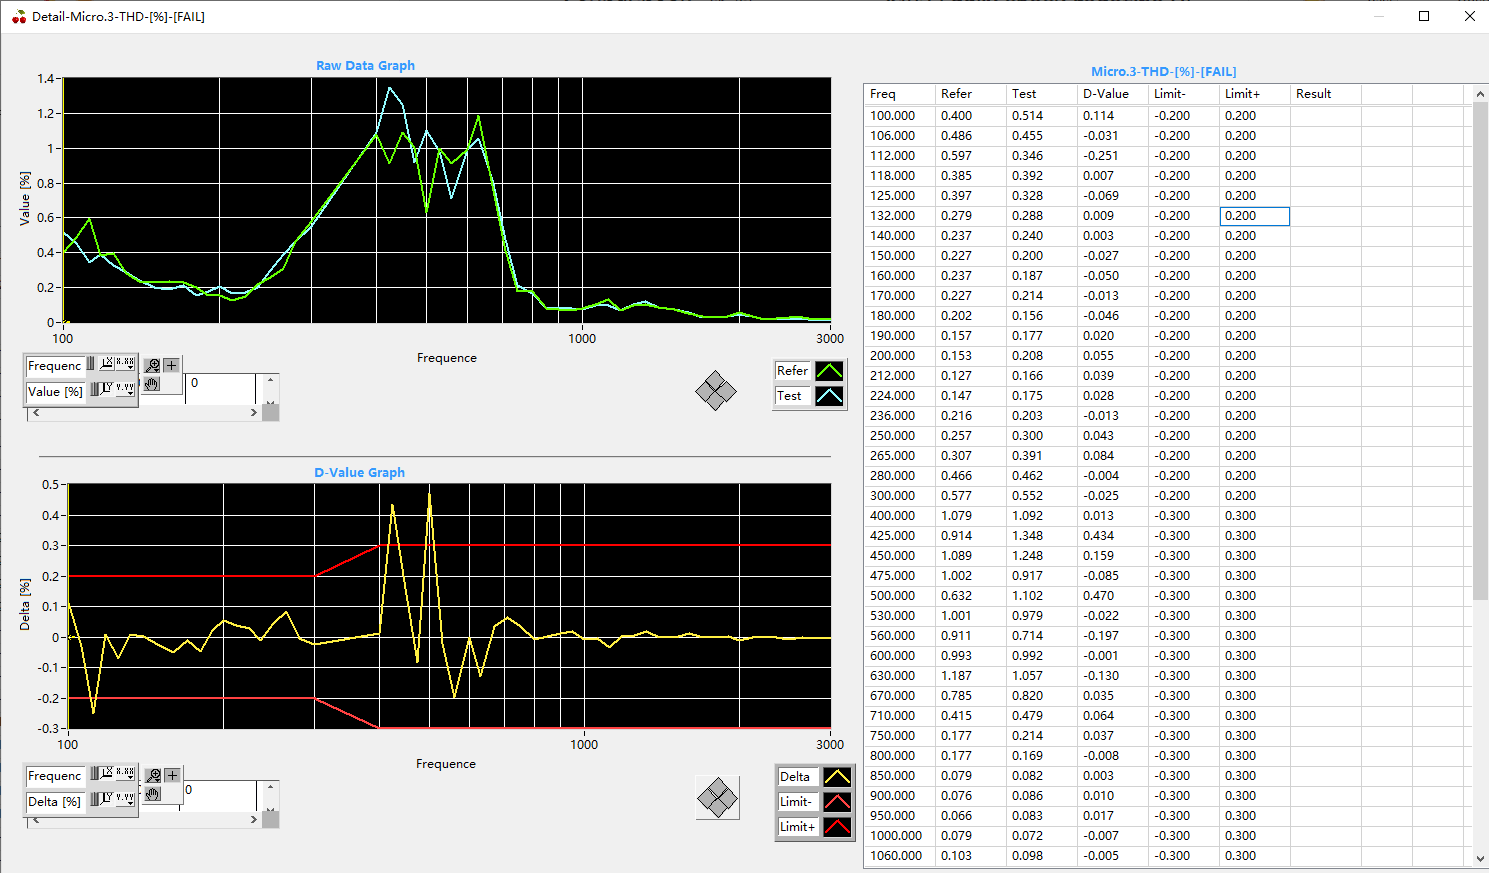Click the Y one-time autoscale icon for Value [%]
Viewport: 1489px width, 873px height.
pos(107,389)
